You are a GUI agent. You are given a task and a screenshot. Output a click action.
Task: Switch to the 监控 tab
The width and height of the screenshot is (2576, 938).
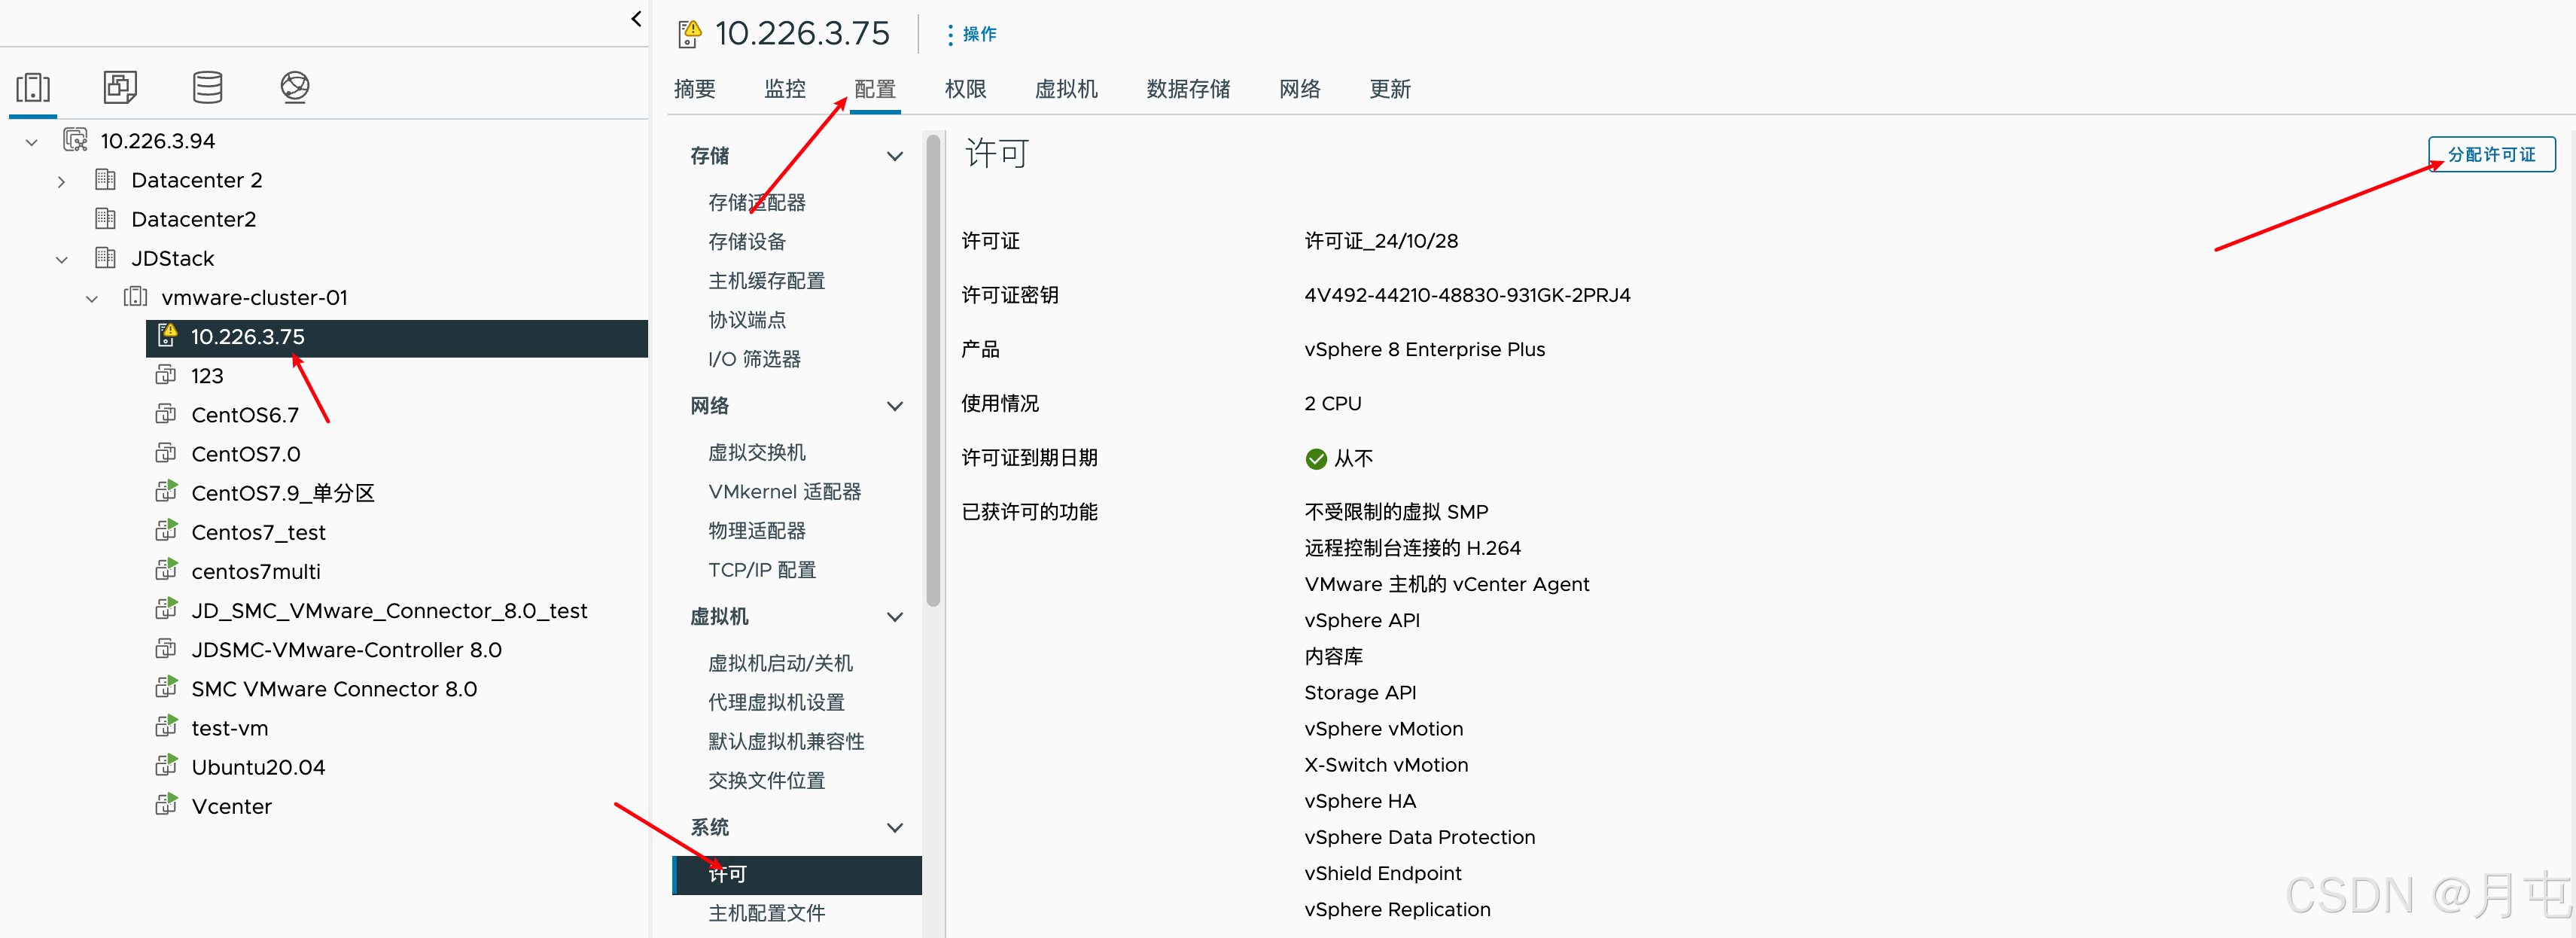tap(784, 89)
